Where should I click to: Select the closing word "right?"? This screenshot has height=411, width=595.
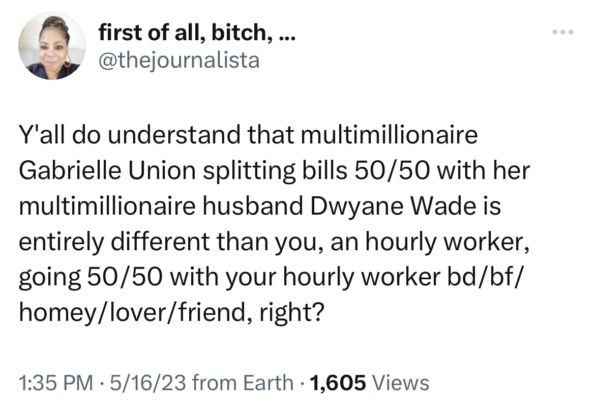coord(292,314)
